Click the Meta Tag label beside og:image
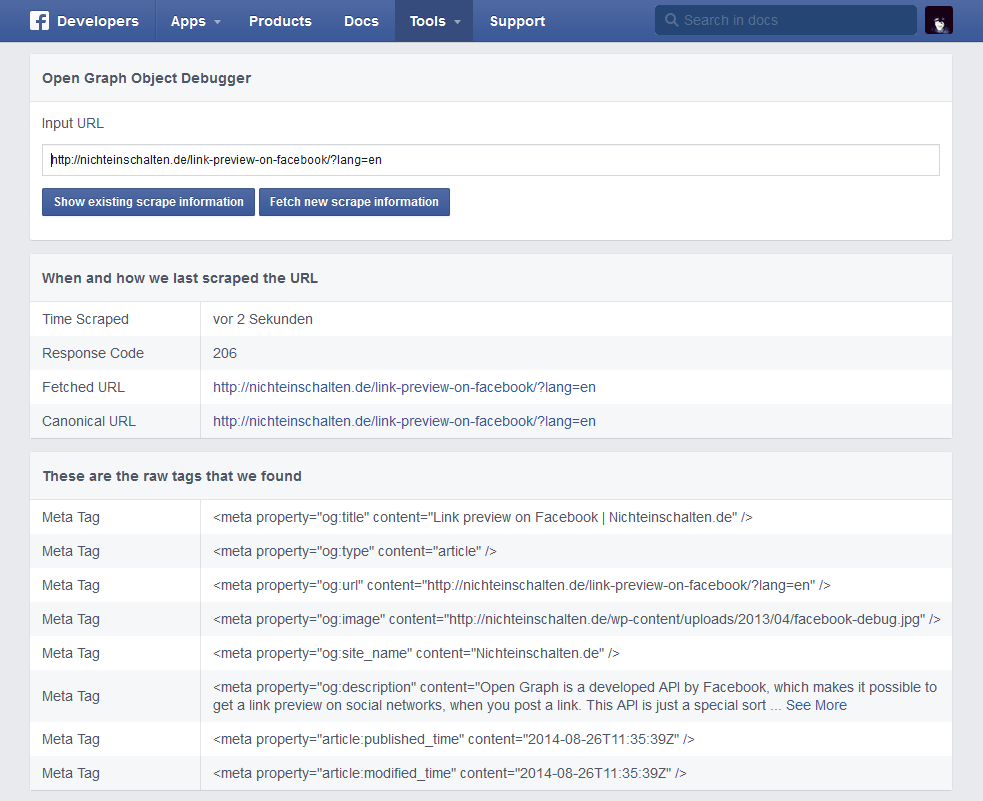The image size is (983, 801). tap(71, 619)
